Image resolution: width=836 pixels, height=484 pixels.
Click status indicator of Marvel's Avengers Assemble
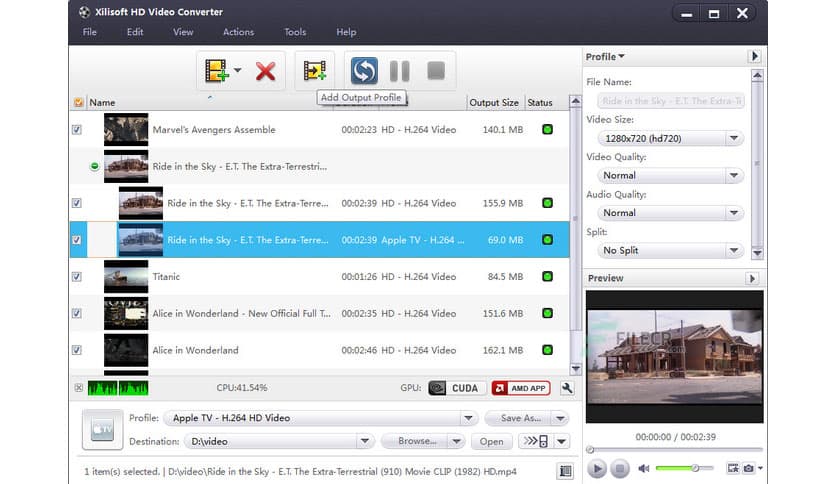click(547, 130)
